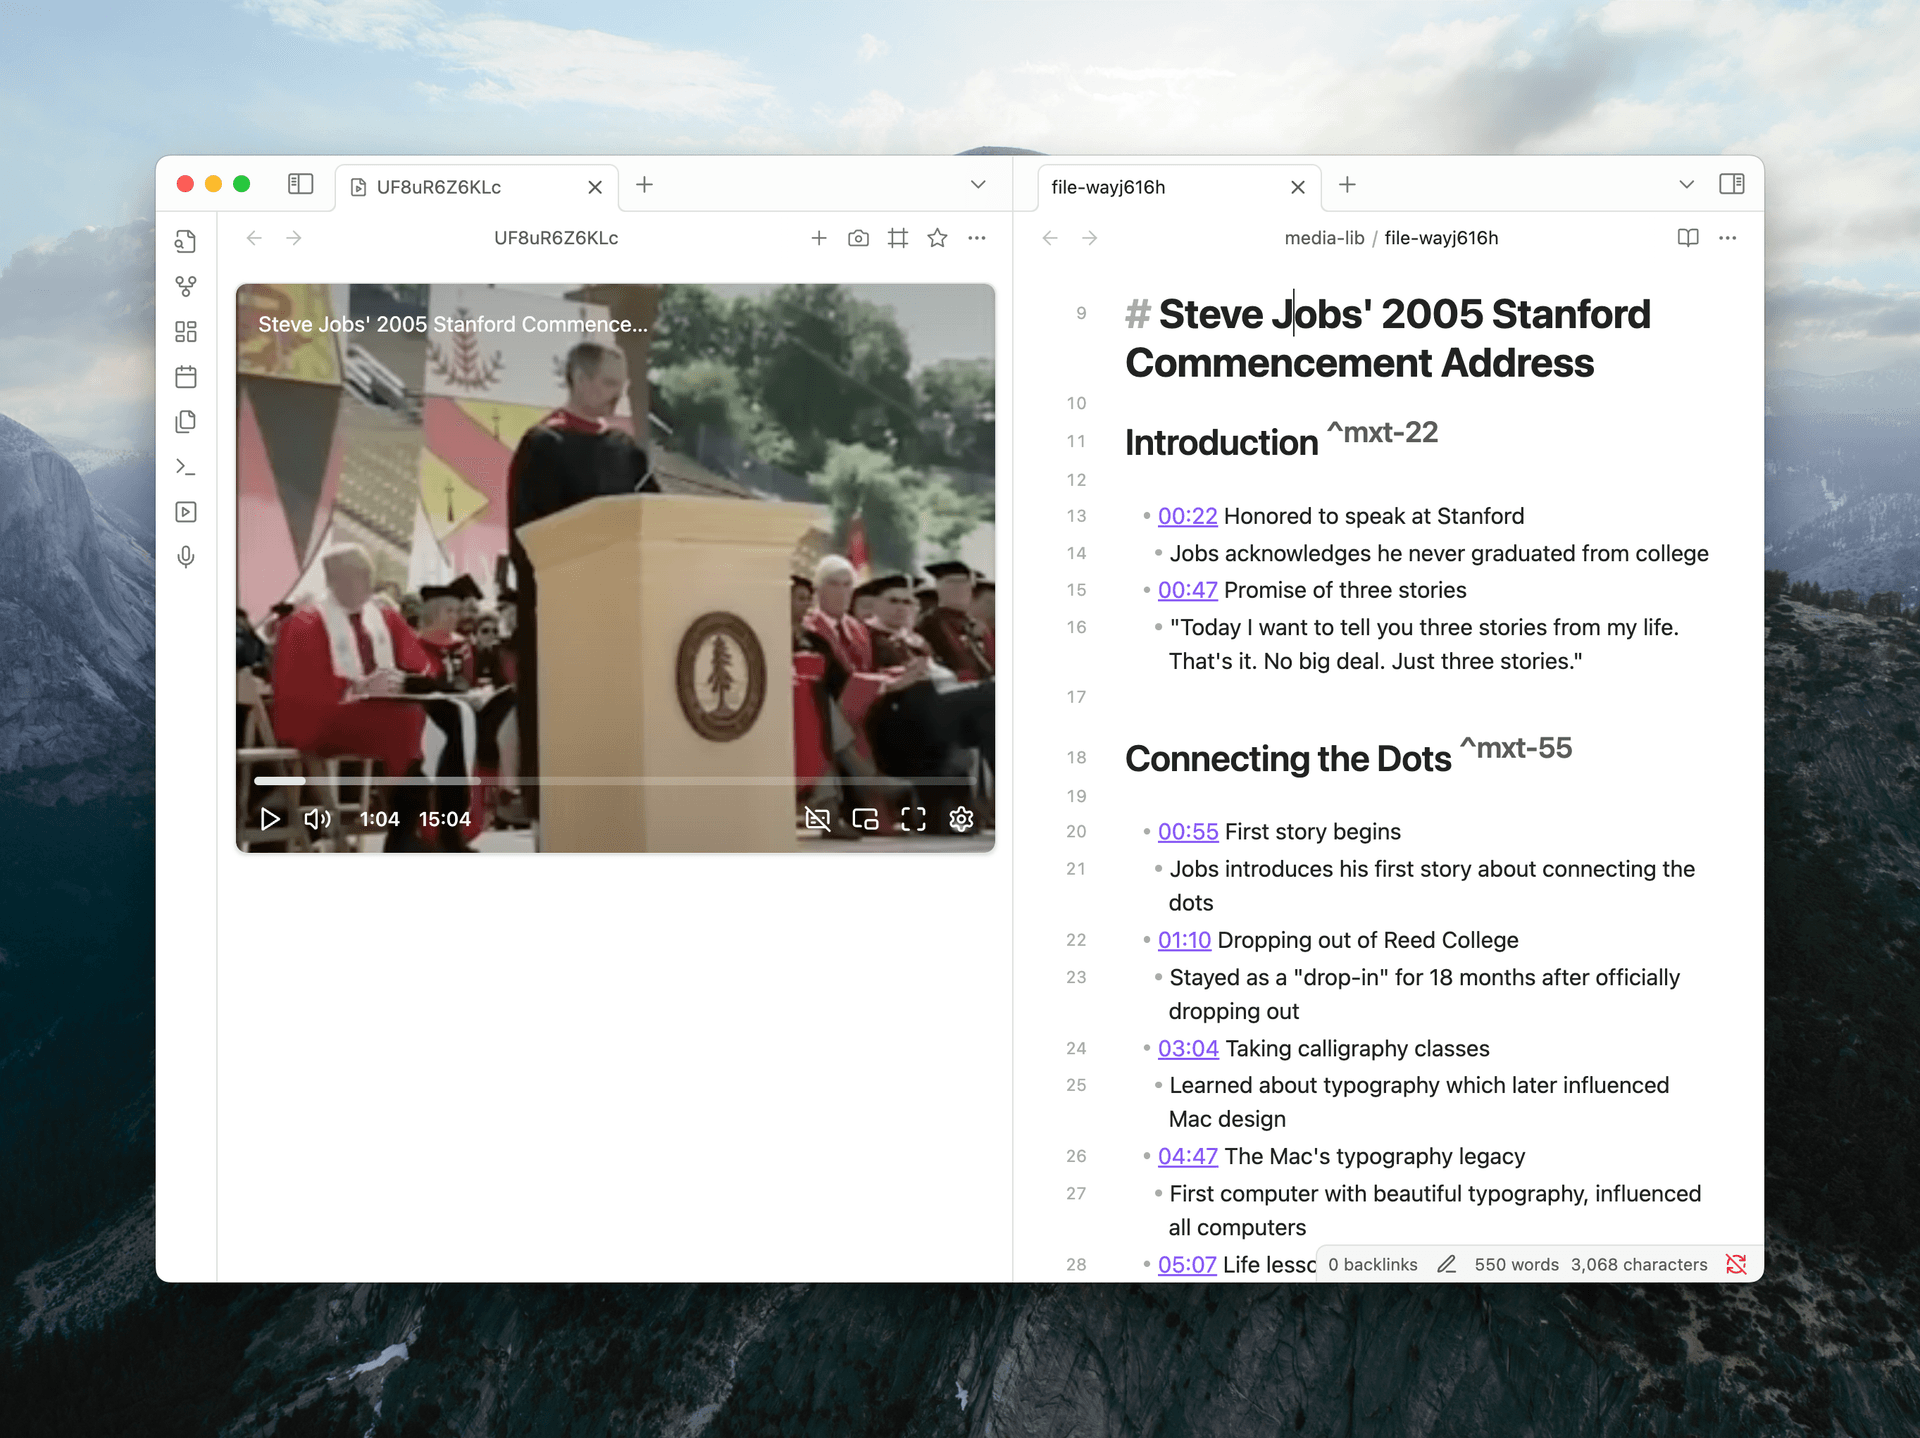Open the tab list chevron in the right window
Image resolution: width=1920 pixels, height=1438 pixels.
1686,185
